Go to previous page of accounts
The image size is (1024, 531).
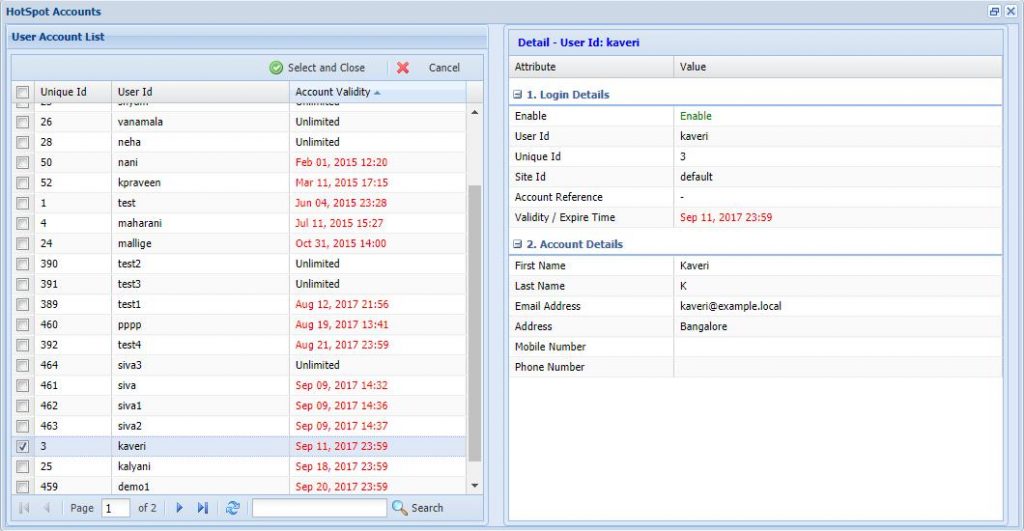click(x=46, y=508)
